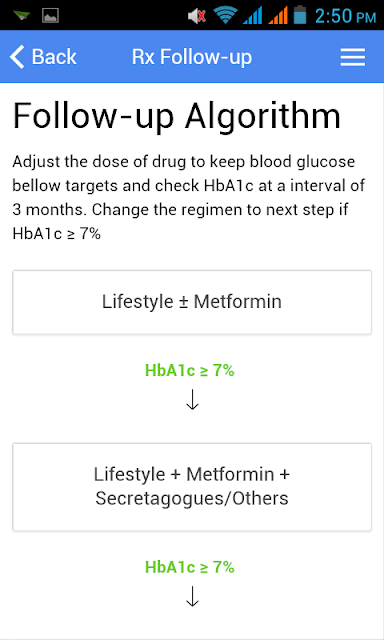
Task: Tap the picture notification icon
Action: (51, 16)
